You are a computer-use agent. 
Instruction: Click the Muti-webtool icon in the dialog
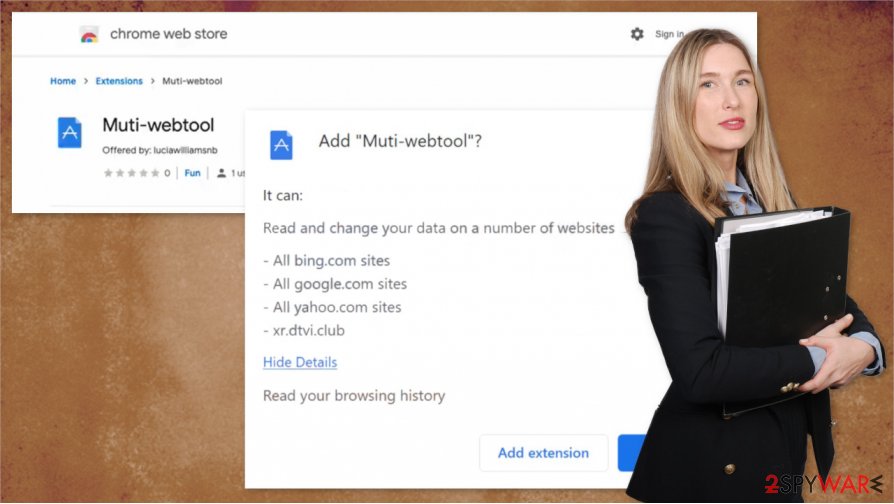tap(281, 145)
